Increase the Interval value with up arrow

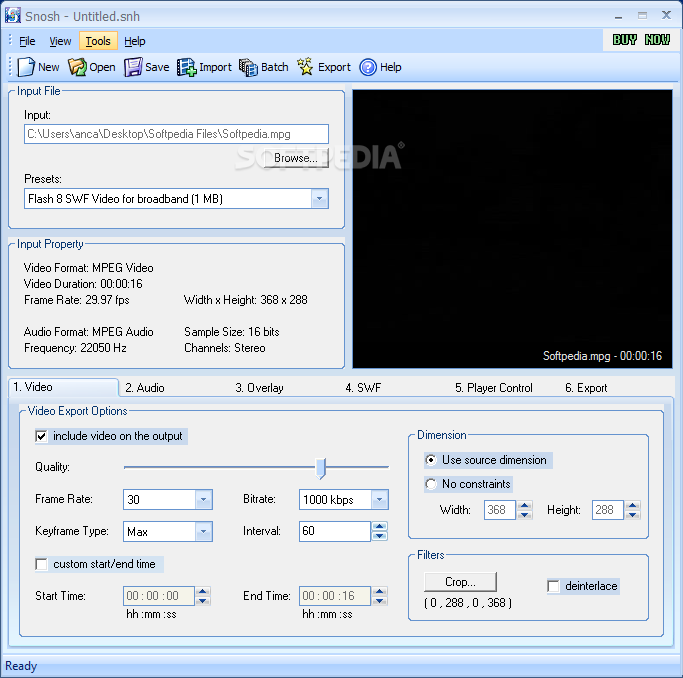tap(379, 526)
